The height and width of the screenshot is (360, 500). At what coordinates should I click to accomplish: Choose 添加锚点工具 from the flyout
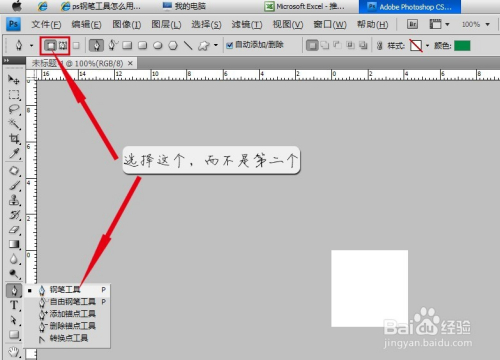point(68,314)
